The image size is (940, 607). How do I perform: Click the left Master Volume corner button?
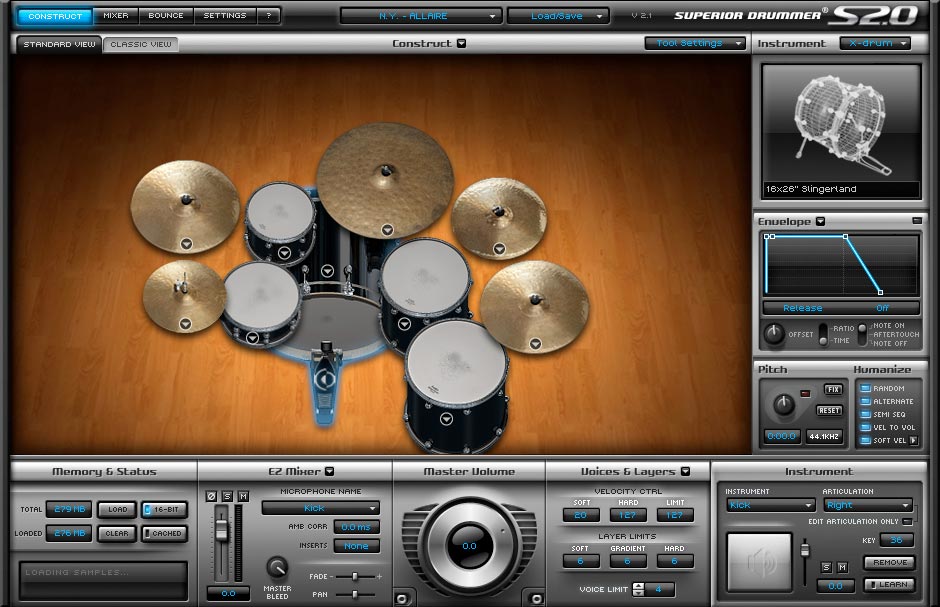[x=402, y=598]
